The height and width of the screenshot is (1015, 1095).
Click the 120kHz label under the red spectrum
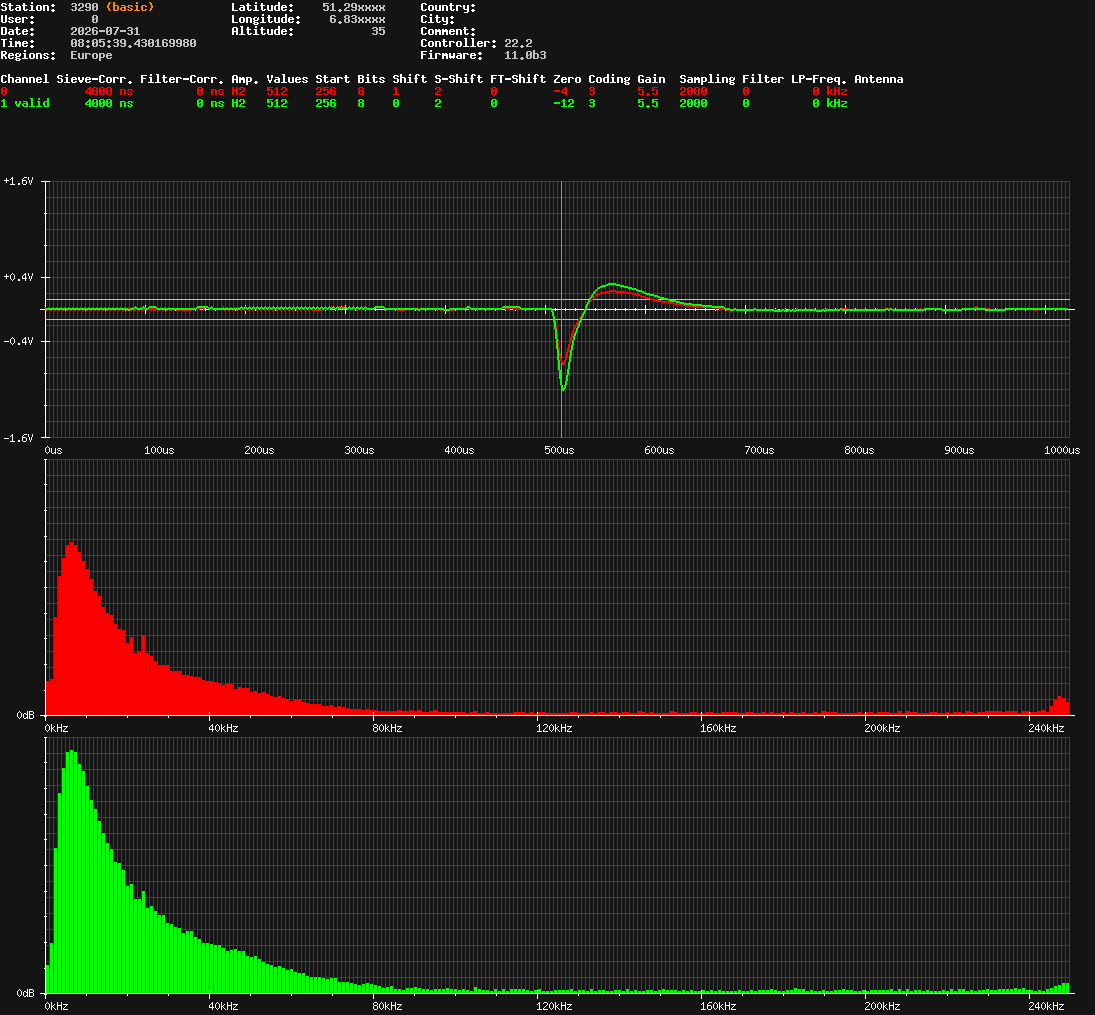tap(554, 729)
